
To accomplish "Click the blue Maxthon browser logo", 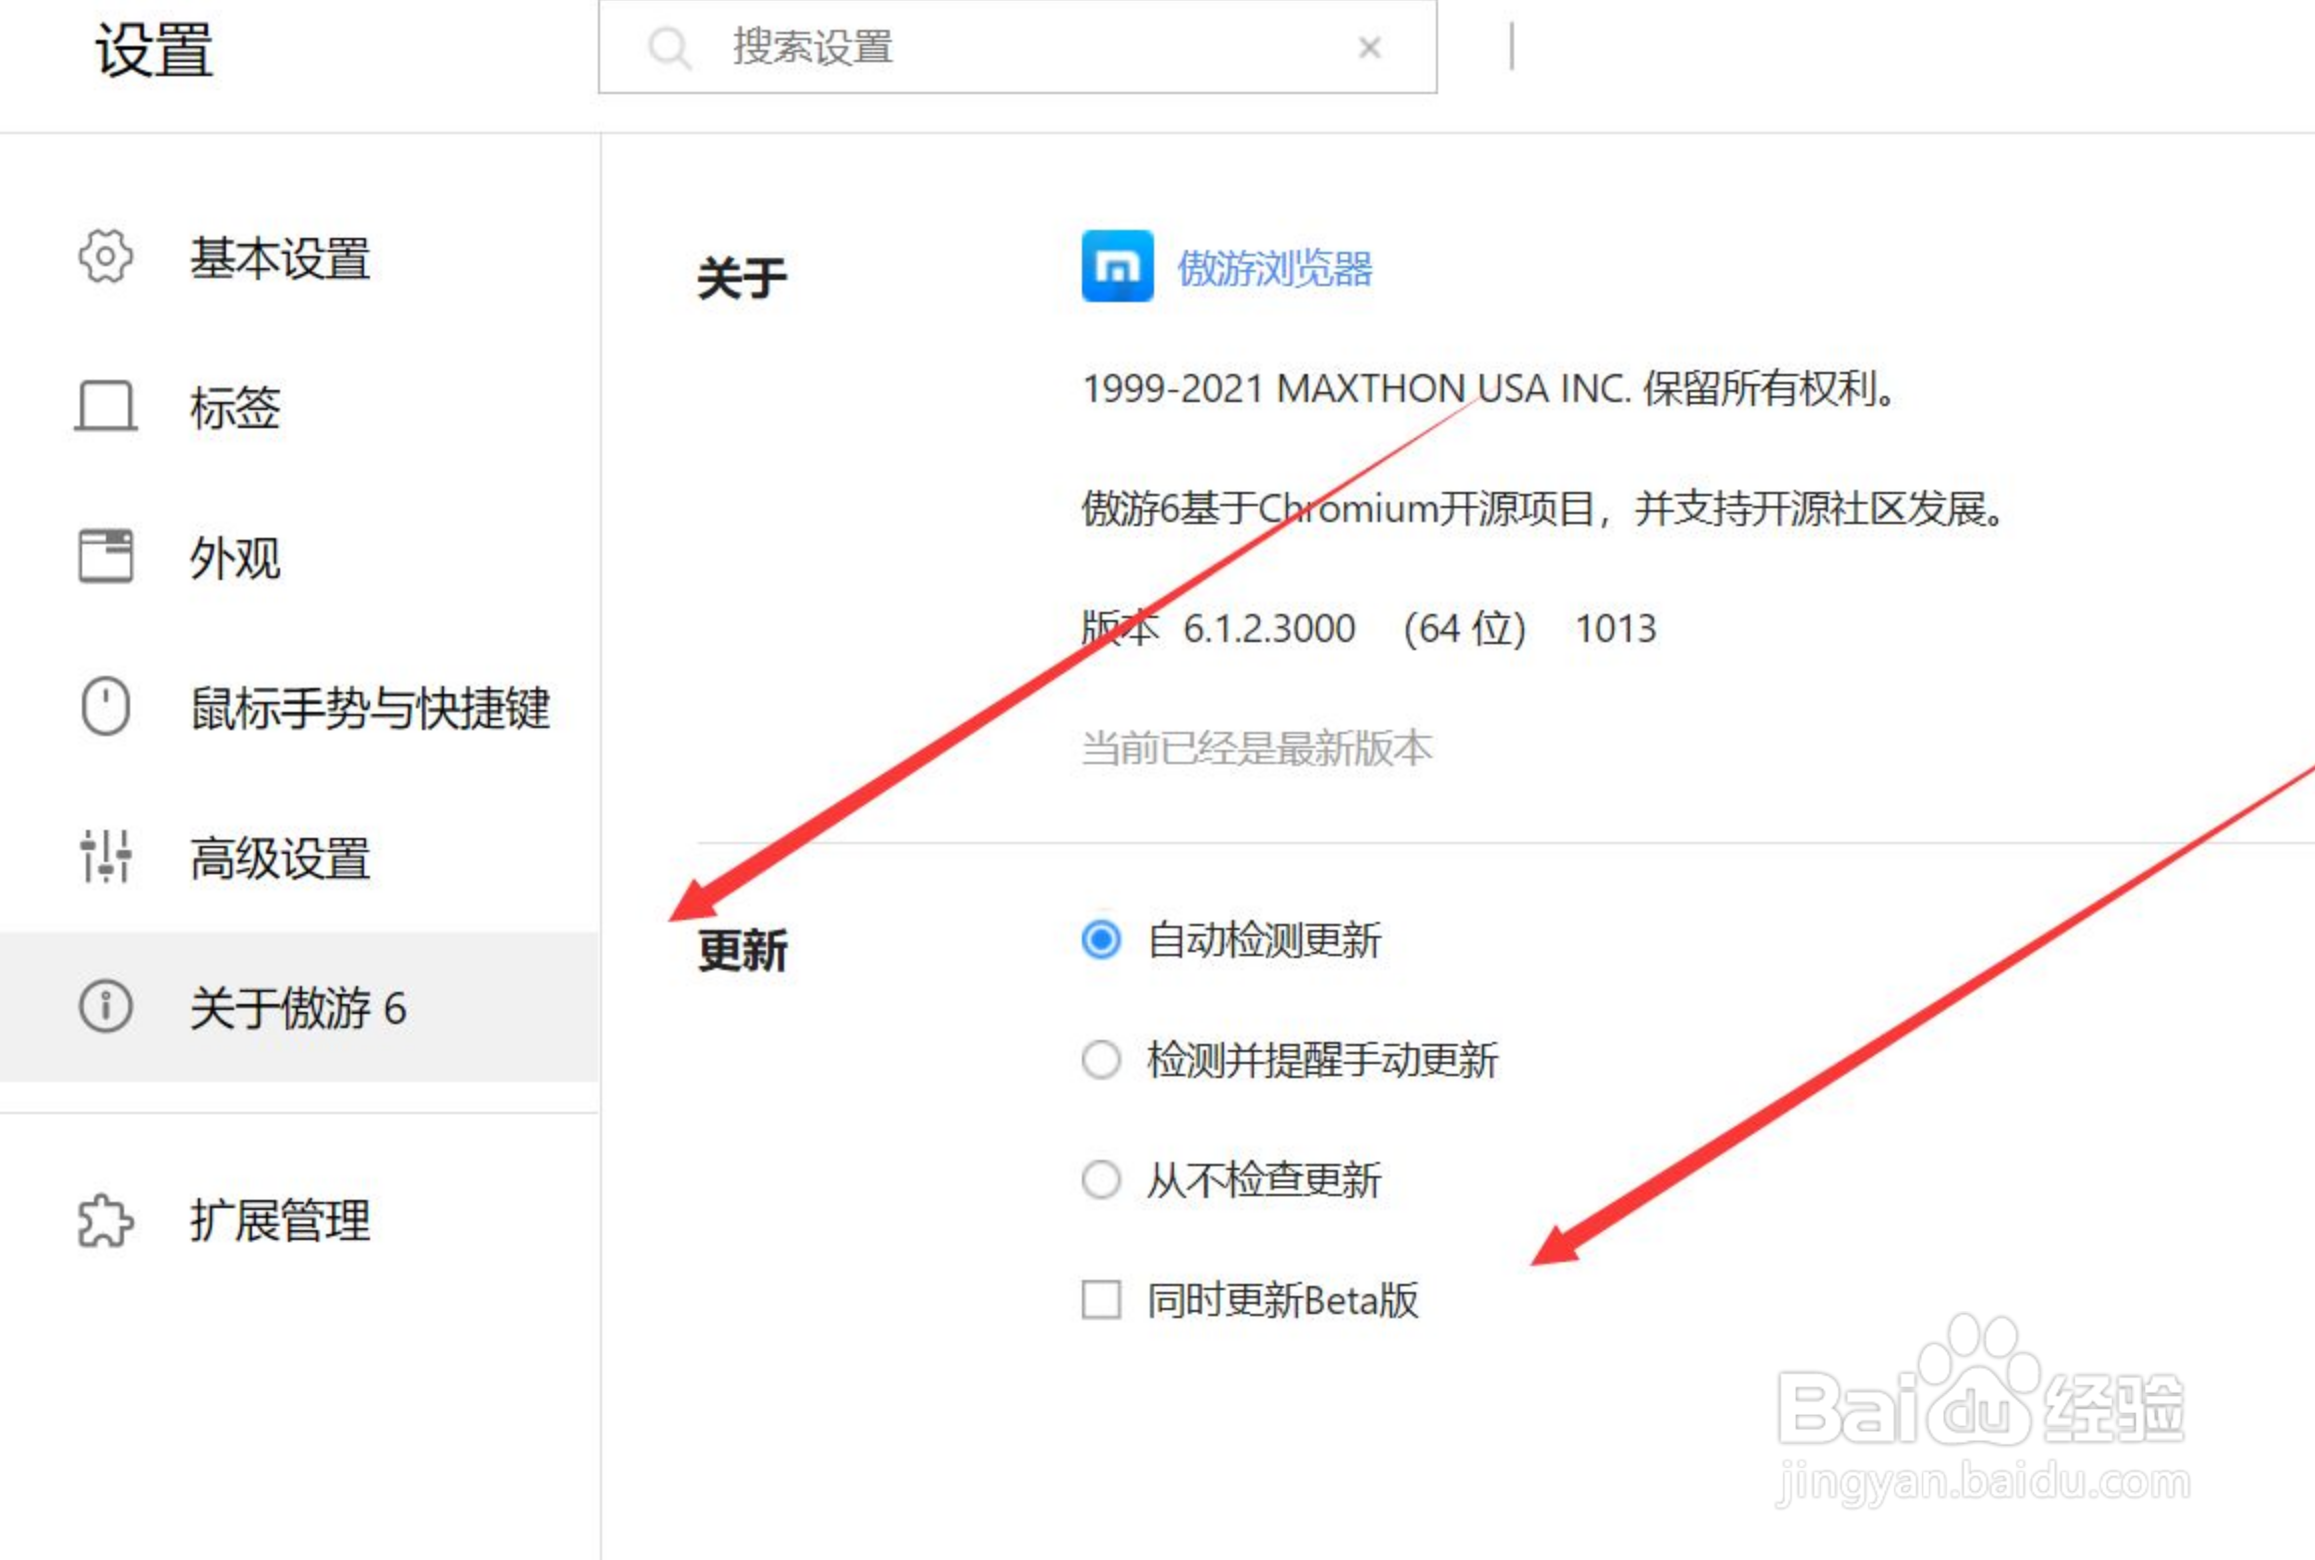I will tap(1117, 266).
